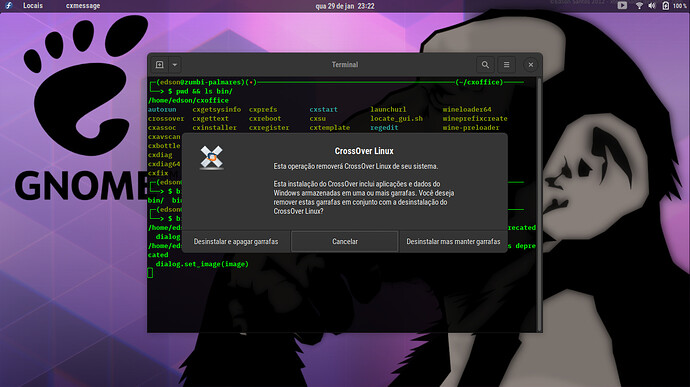Image resolution: width=690 pixels, height=387 pixels.
Task: Open the clock showing qua 29 de jan 23:22
Action: (345, 6)
